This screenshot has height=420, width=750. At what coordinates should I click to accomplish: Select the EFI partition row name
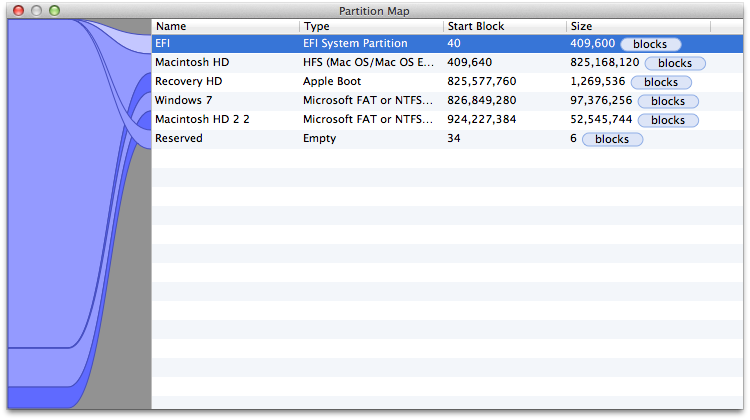click(x=163, y=43)
